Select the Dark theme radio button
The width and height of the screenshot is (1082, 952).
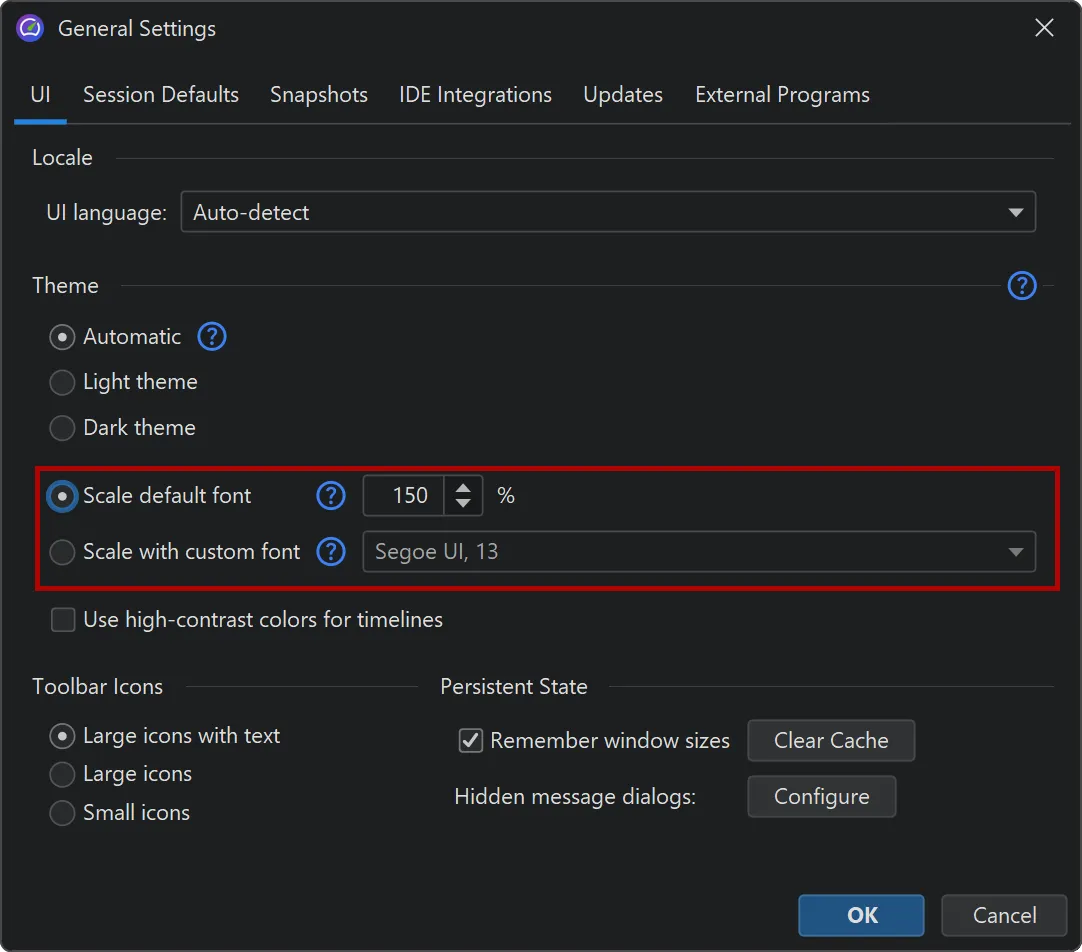63,428
